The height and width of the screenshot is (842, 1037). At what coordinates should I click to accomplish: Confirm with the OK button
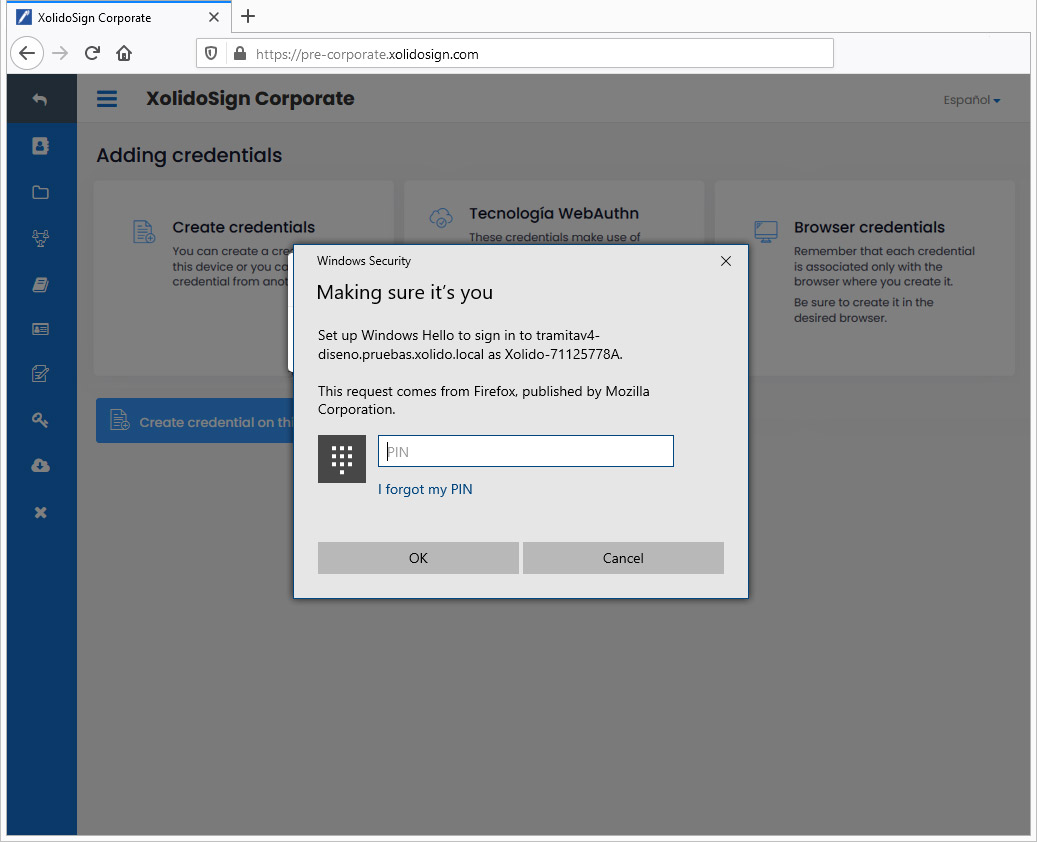(x=418, y=558)
